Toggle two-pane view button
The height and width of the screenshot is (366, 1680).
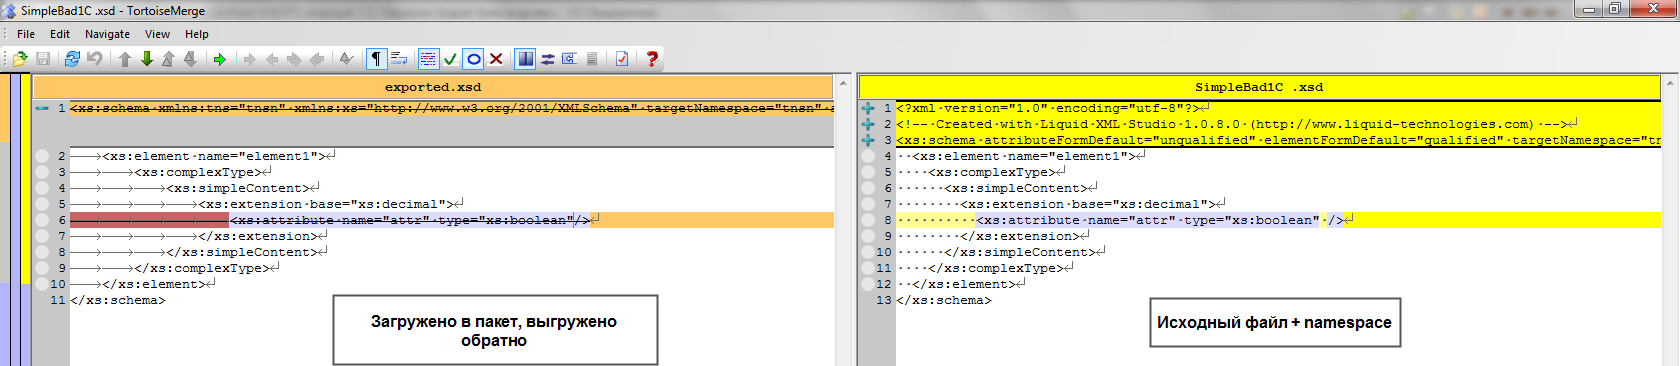(525, 59)
